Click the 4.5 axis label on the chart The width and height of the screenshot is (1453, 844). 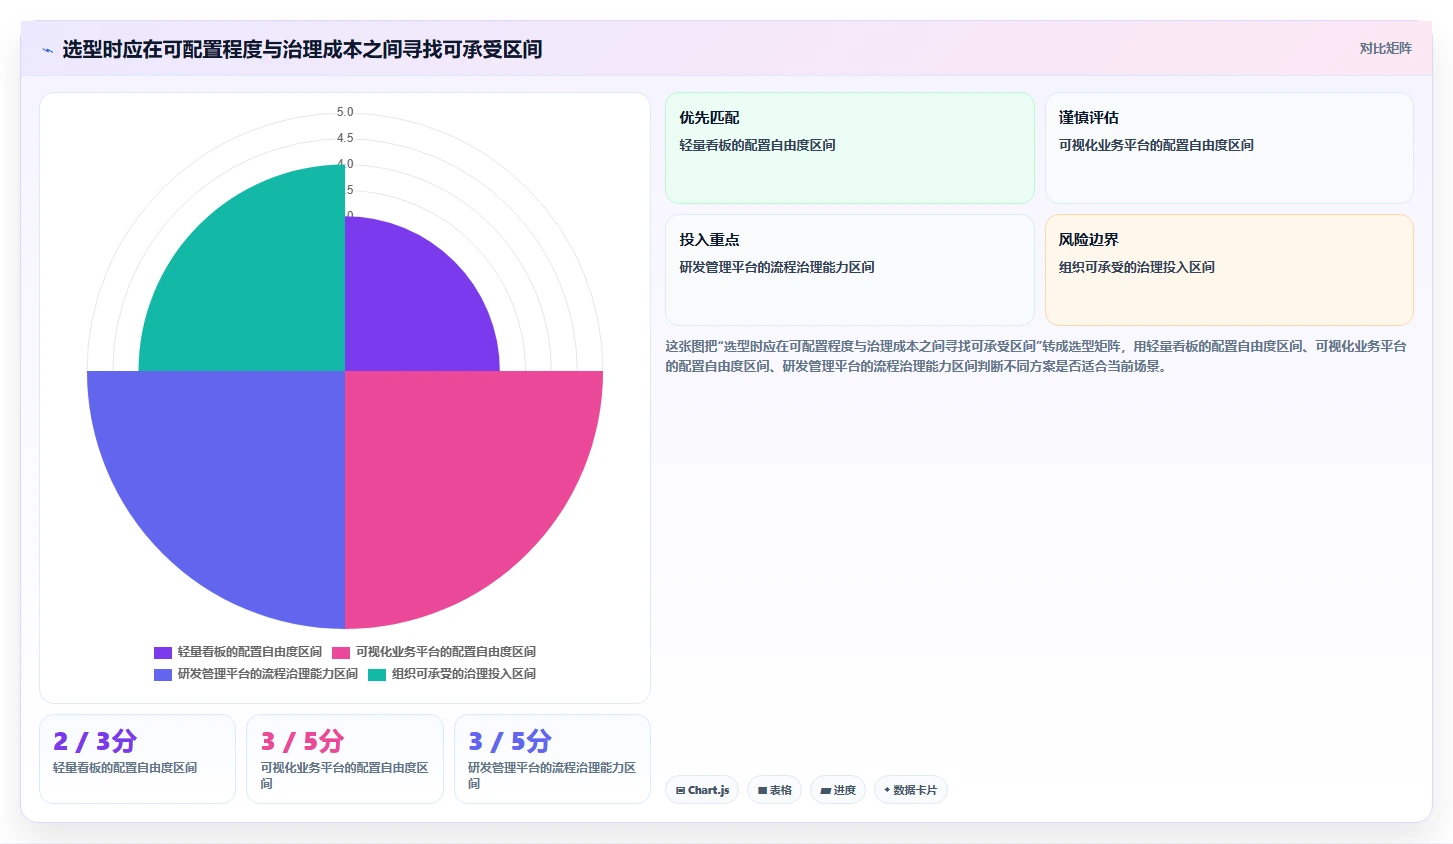pyautogui.click(x=345, y=138)
